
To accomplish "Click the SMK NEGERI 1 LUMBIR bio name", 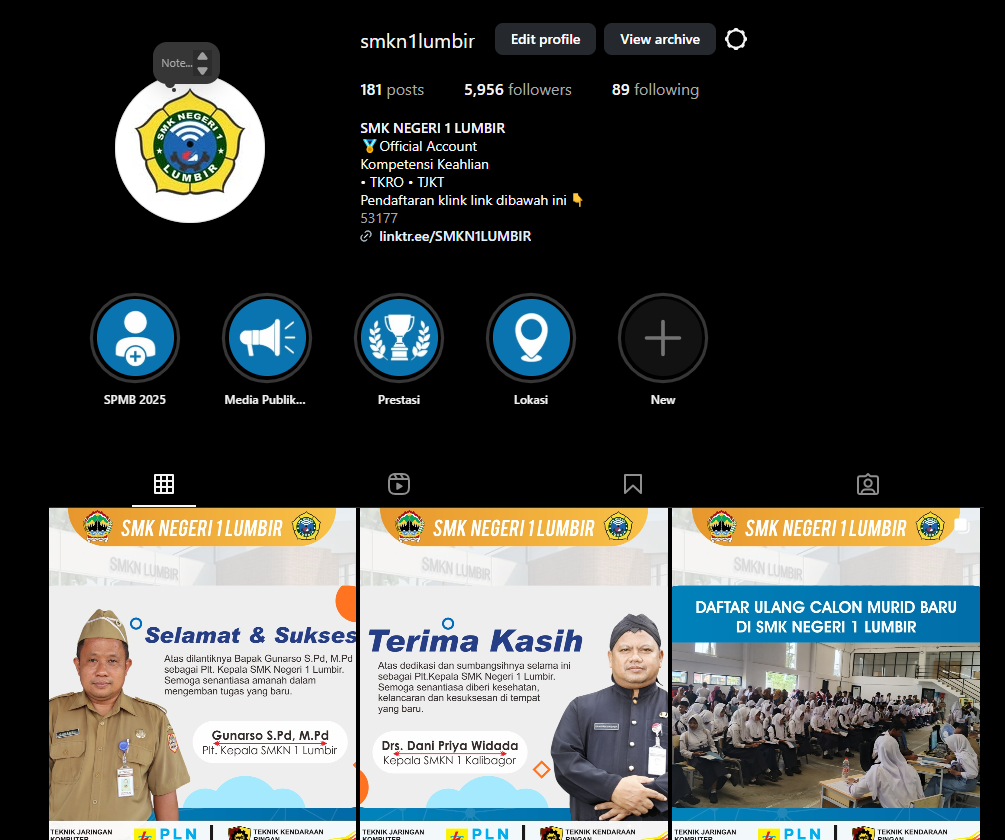I will pos(433,128).
